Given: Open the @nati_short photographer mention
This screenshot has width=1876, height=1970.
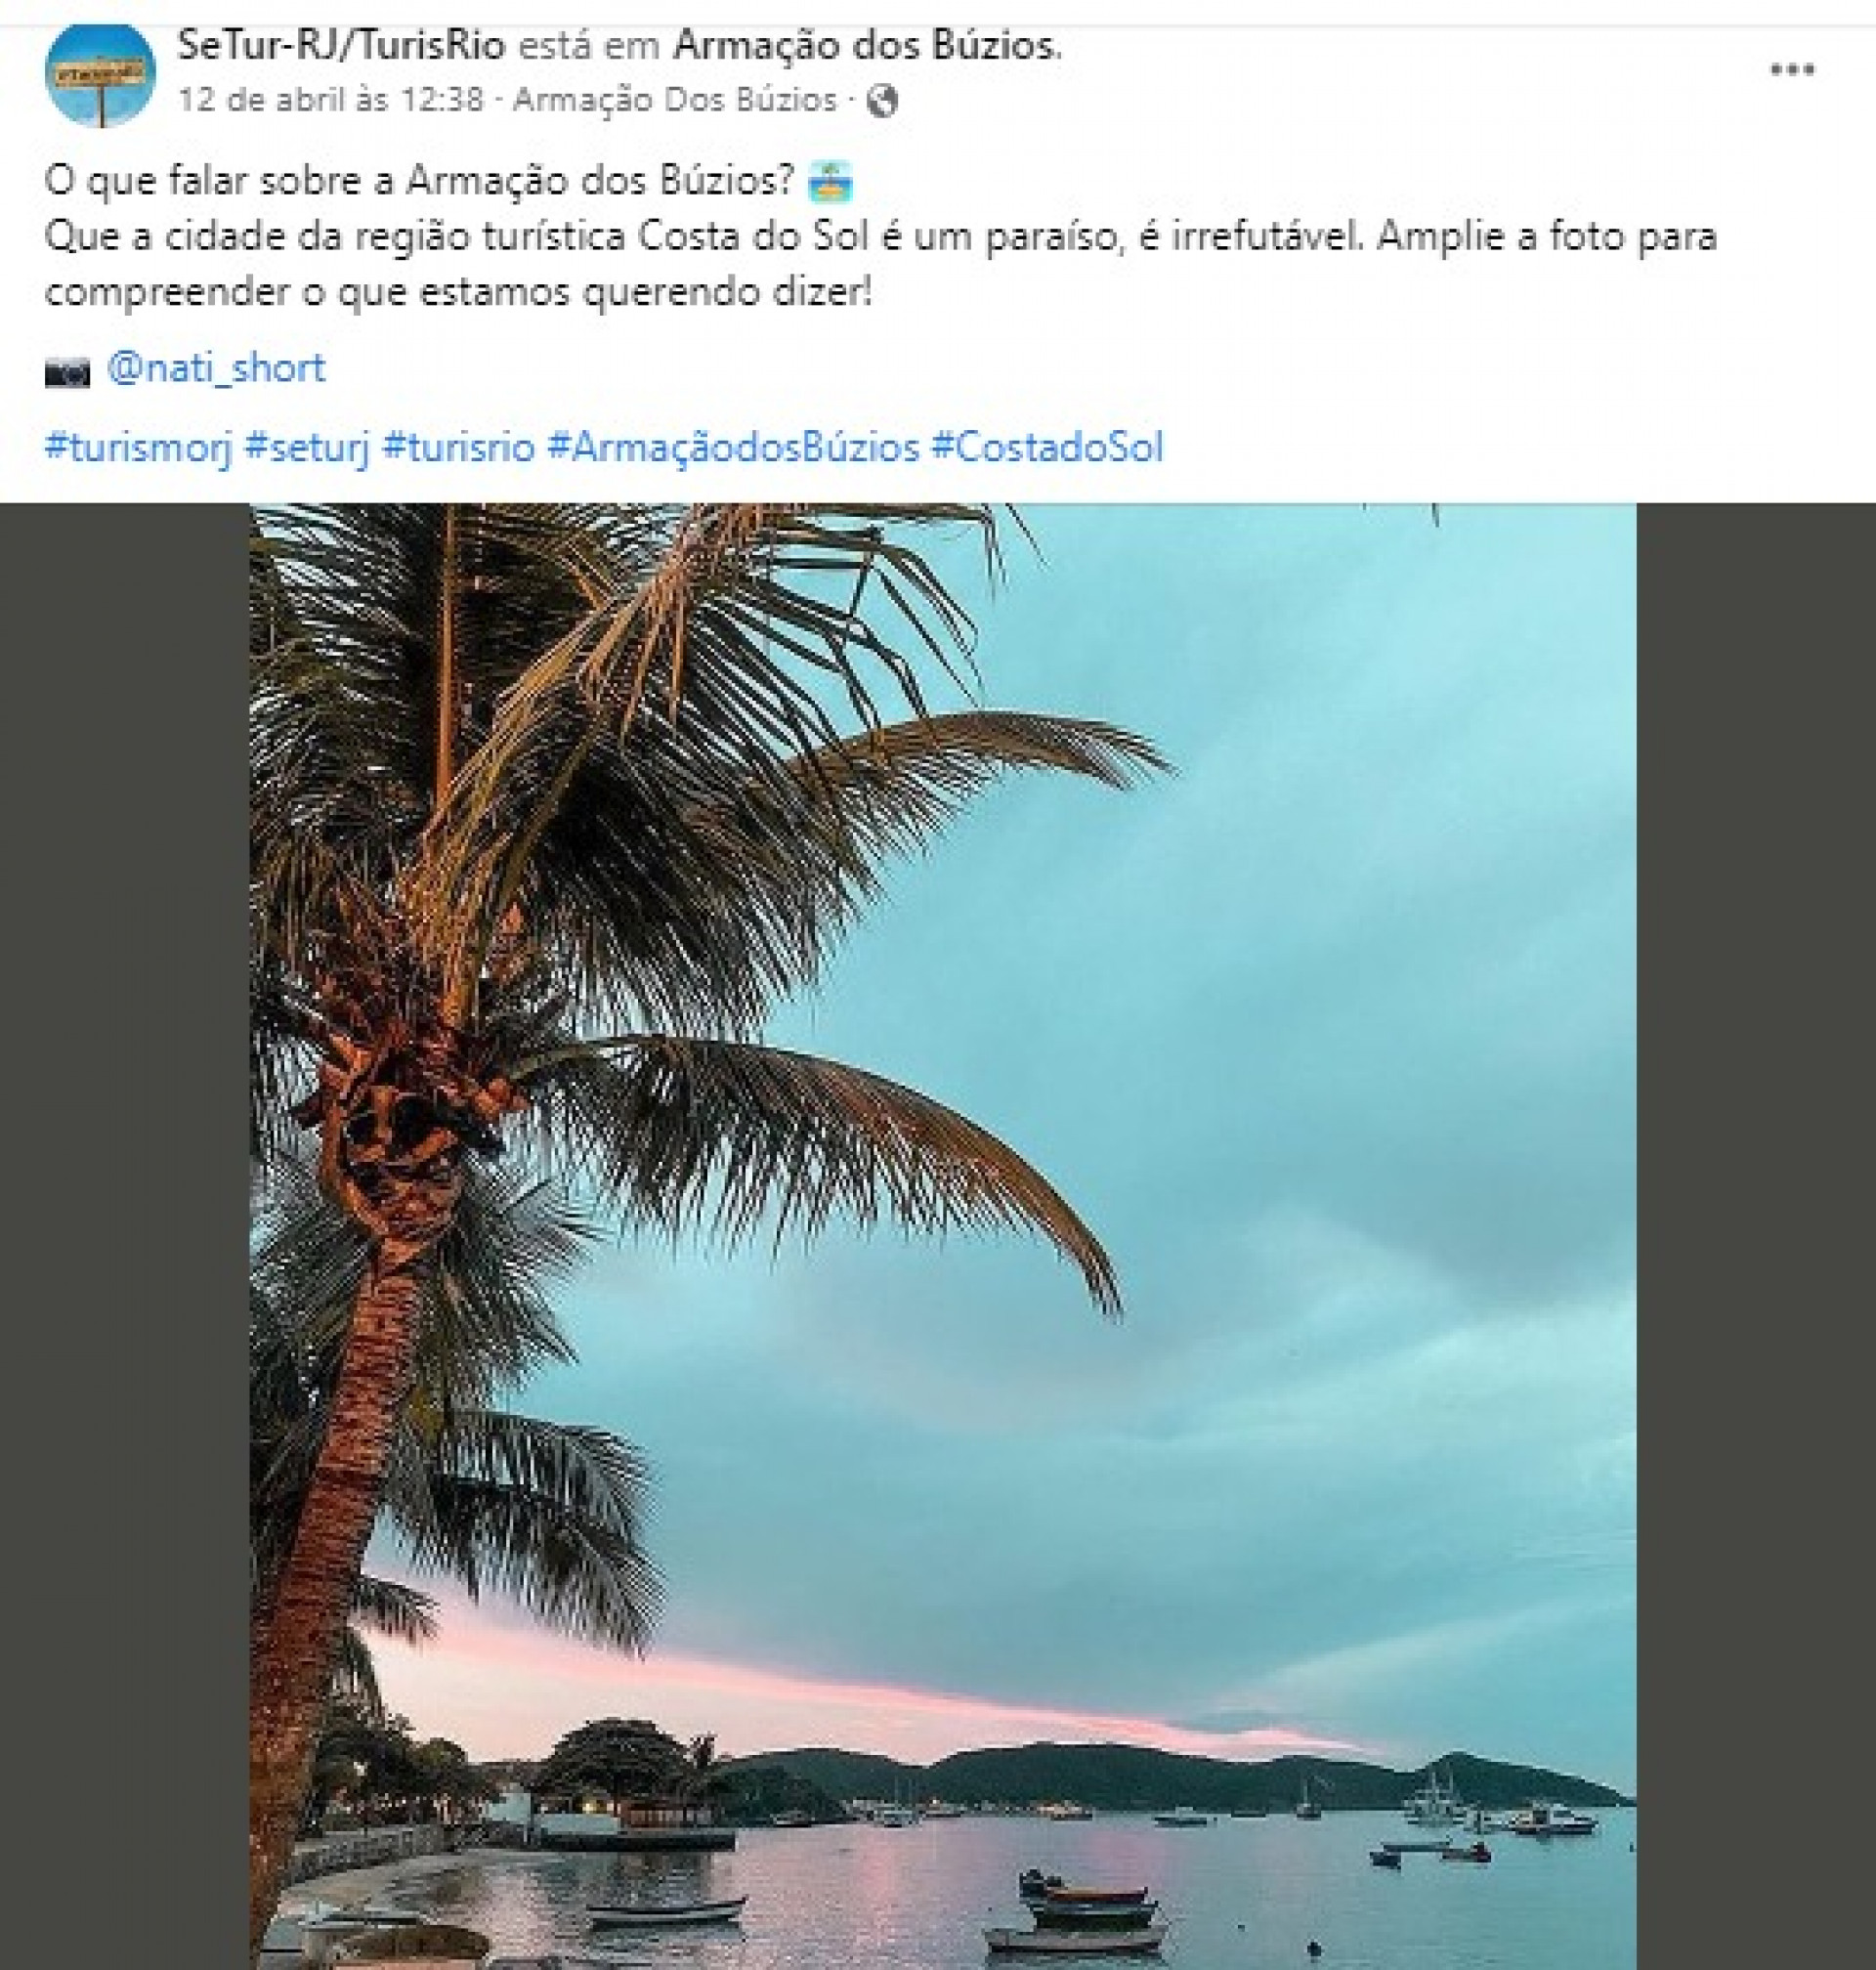Looking at the screenshot, I should tap(216, 369).
